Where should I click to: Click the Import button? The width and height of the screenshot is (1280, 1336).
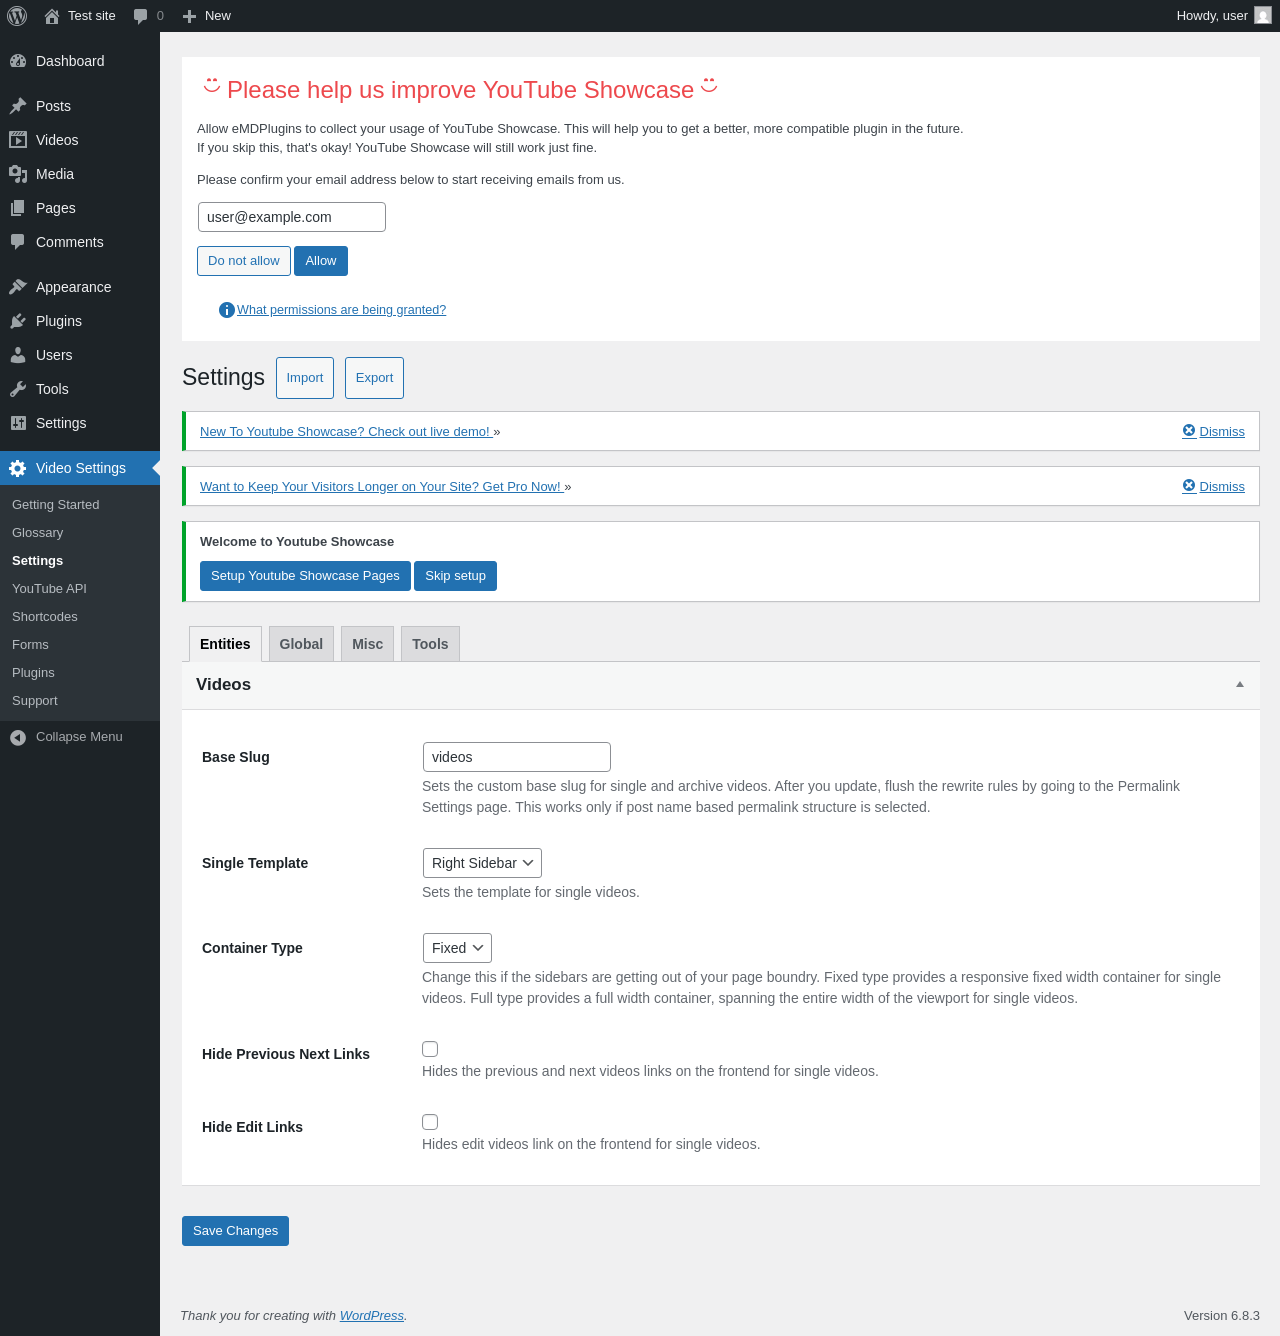coord(305,378)
